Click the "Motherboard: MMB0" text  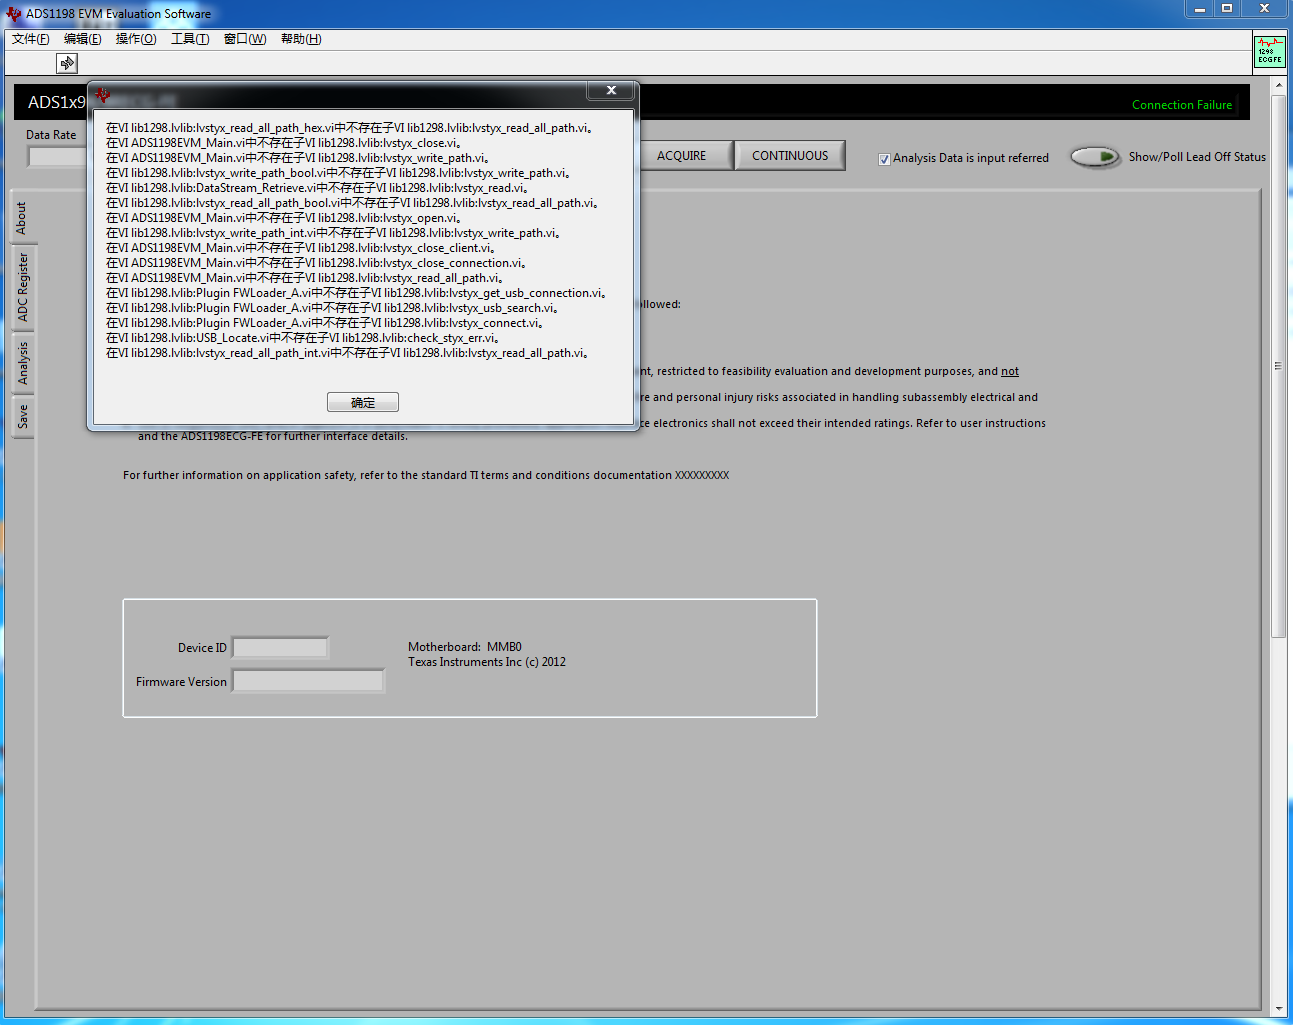tap(465, 647)
